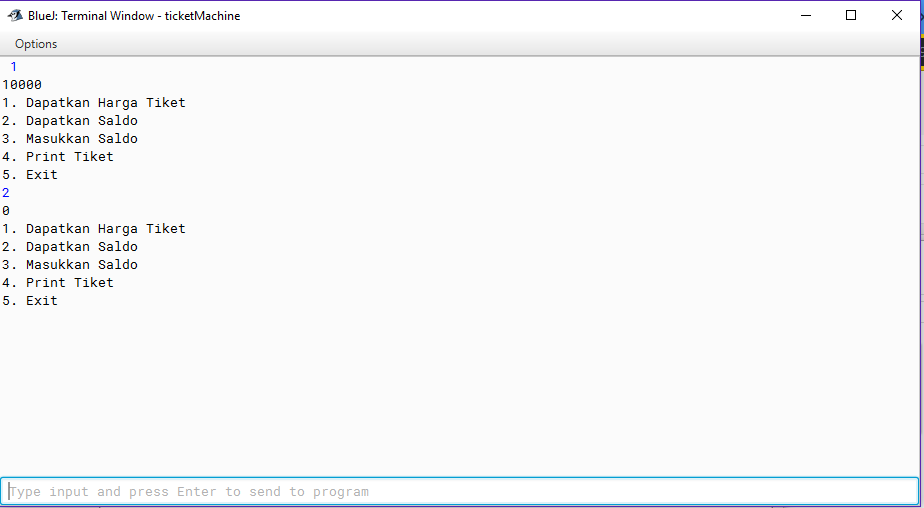Click the BlueJ bird icon in title bar
The image size is (924, 508).
pyautogui.click(x=15, y=16)
